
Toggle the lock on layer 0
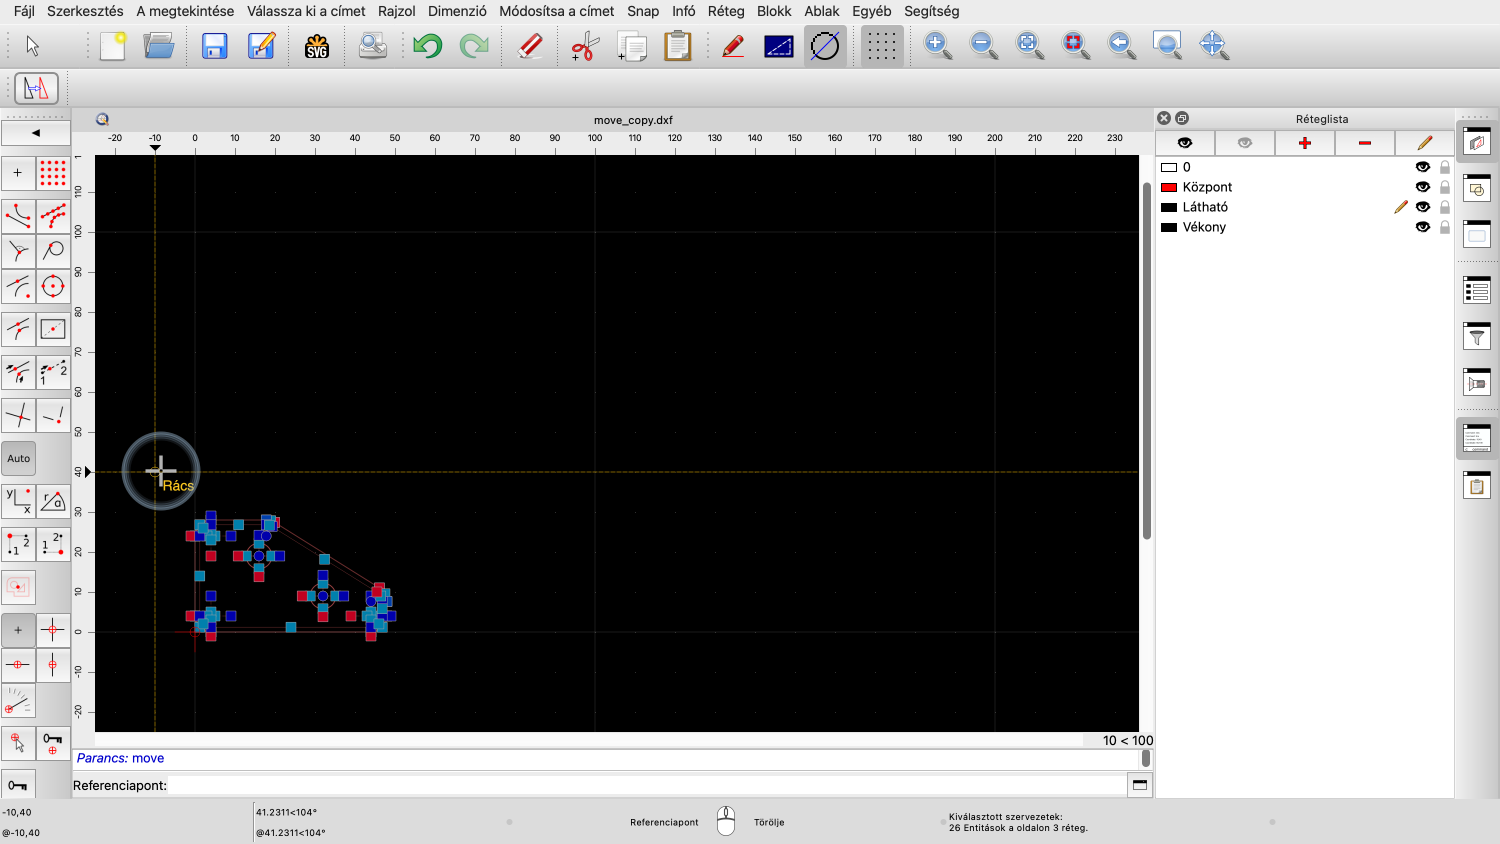pyautogui.click(x=1444, y=167)
